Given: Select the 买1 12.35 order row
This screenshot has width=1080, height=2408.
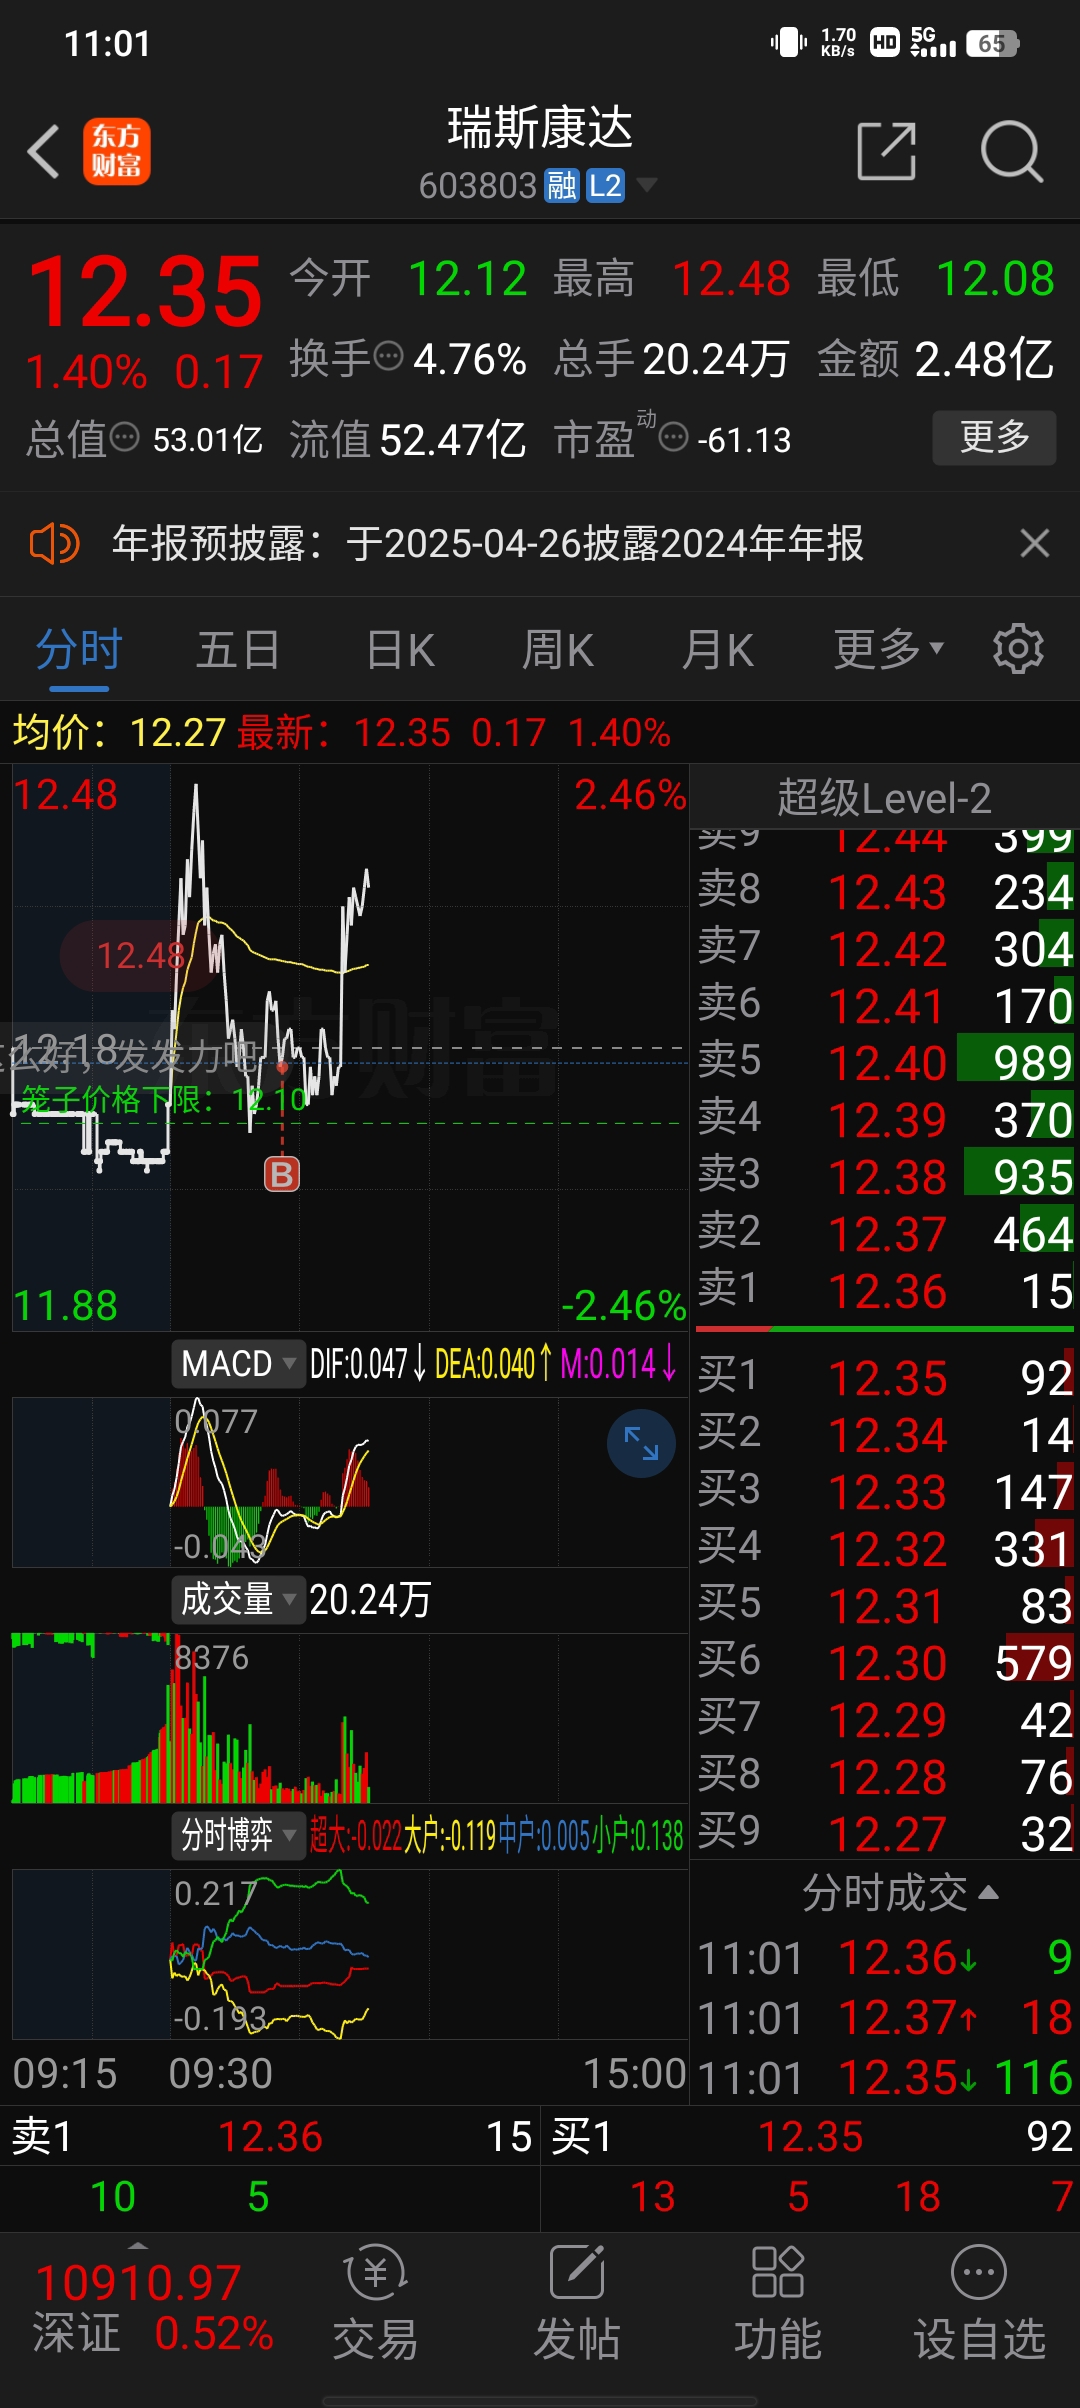Looking at the screenshot, I should (x=885, y=1377).
